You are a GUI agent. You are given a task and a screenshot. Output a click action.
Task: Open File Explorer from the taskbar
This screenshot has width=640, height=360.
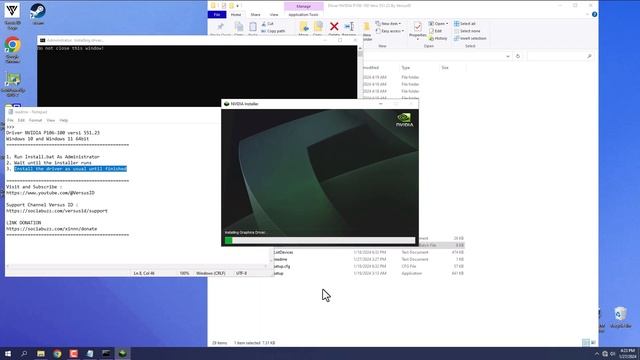click(x=41, y=353)
